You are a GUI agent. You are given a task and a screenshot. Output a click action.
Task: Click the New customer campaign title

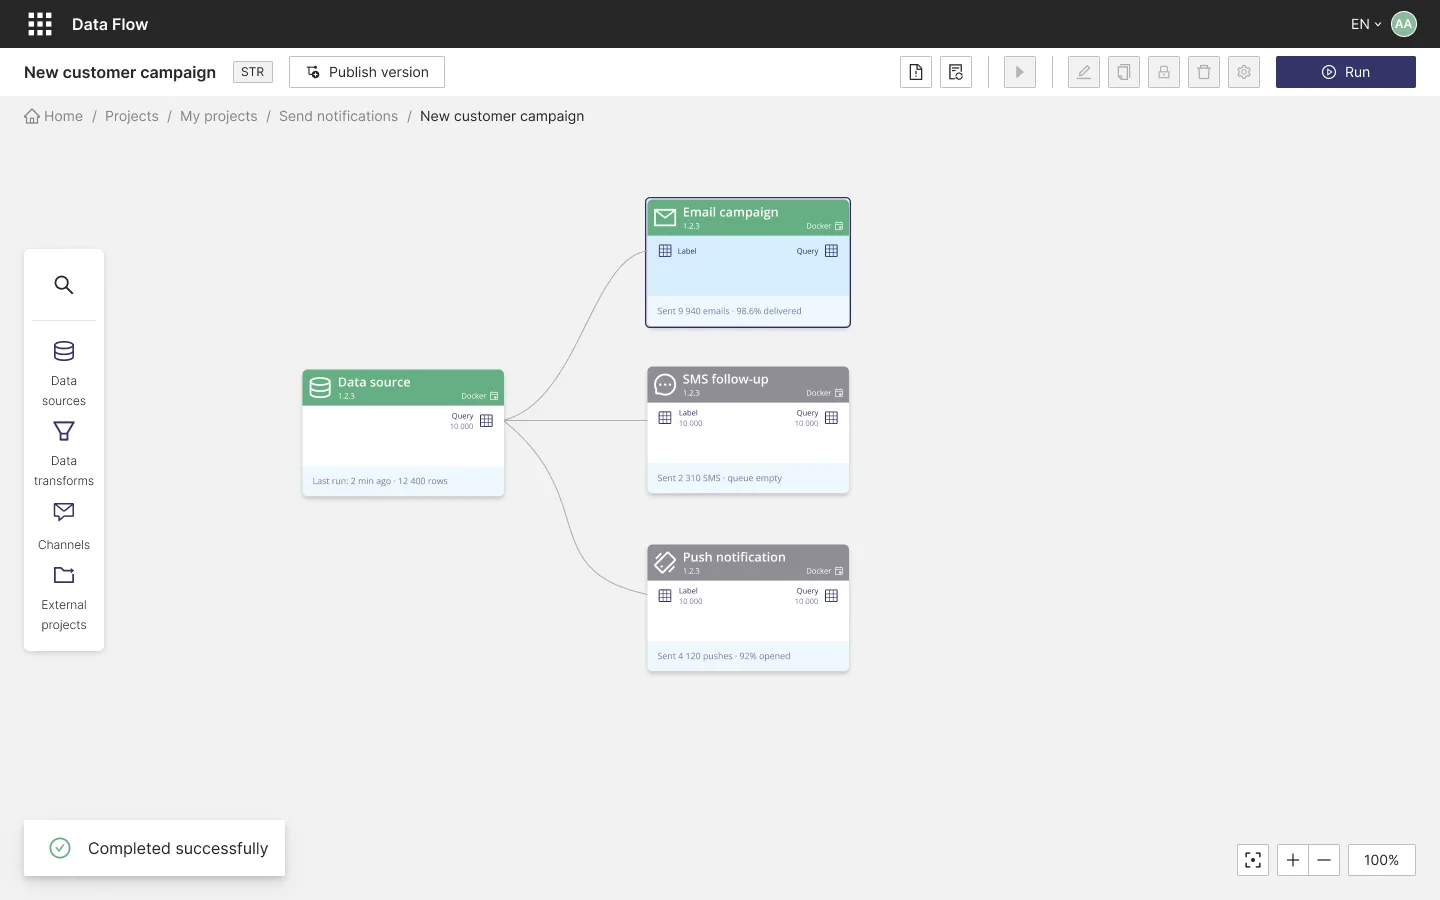click(x=120, y=72)
